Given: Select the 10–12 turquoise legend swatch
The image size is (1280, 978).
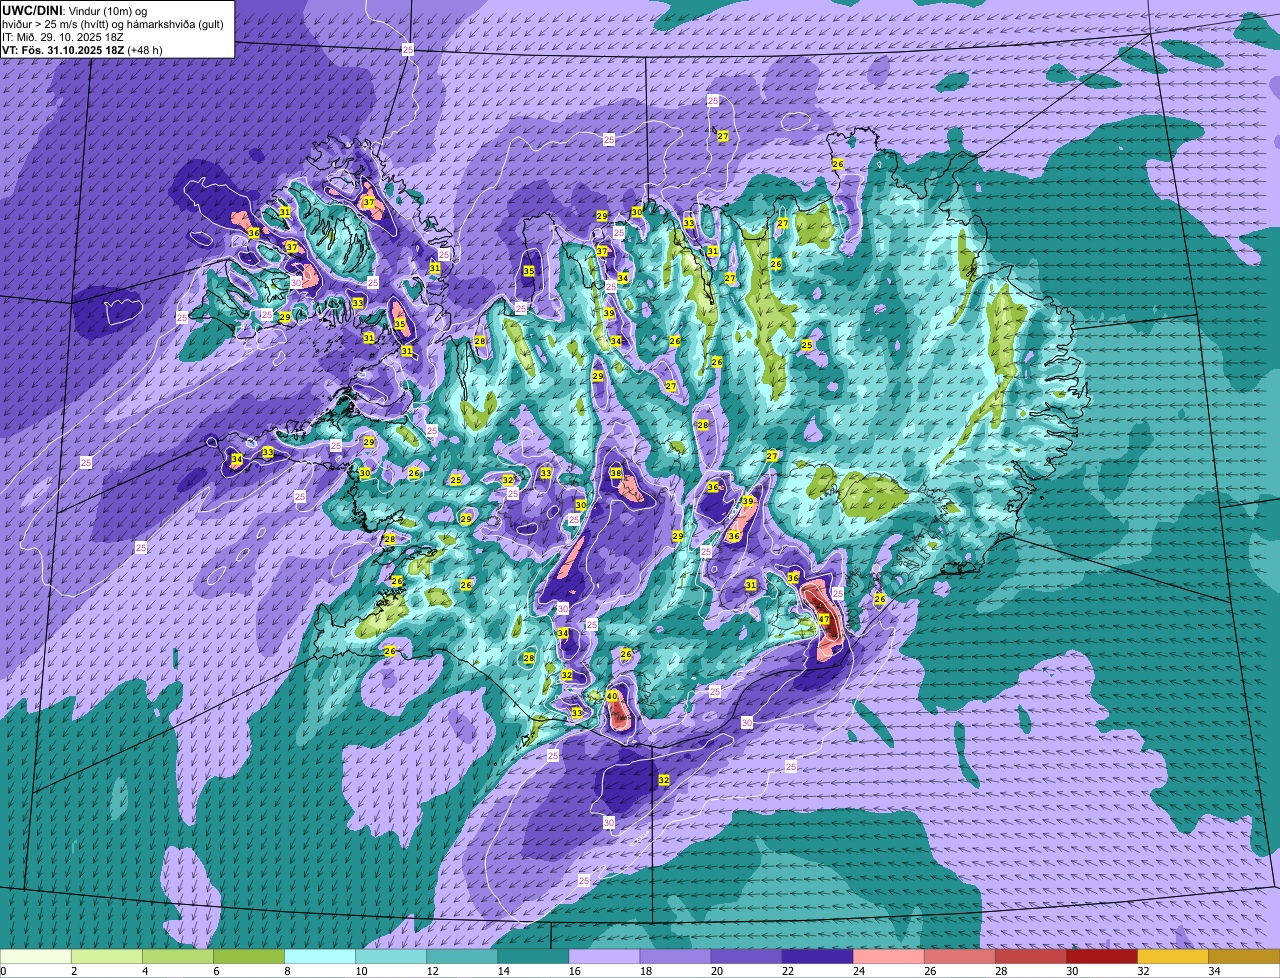Looking at the screenshot, I should [391, 956].
